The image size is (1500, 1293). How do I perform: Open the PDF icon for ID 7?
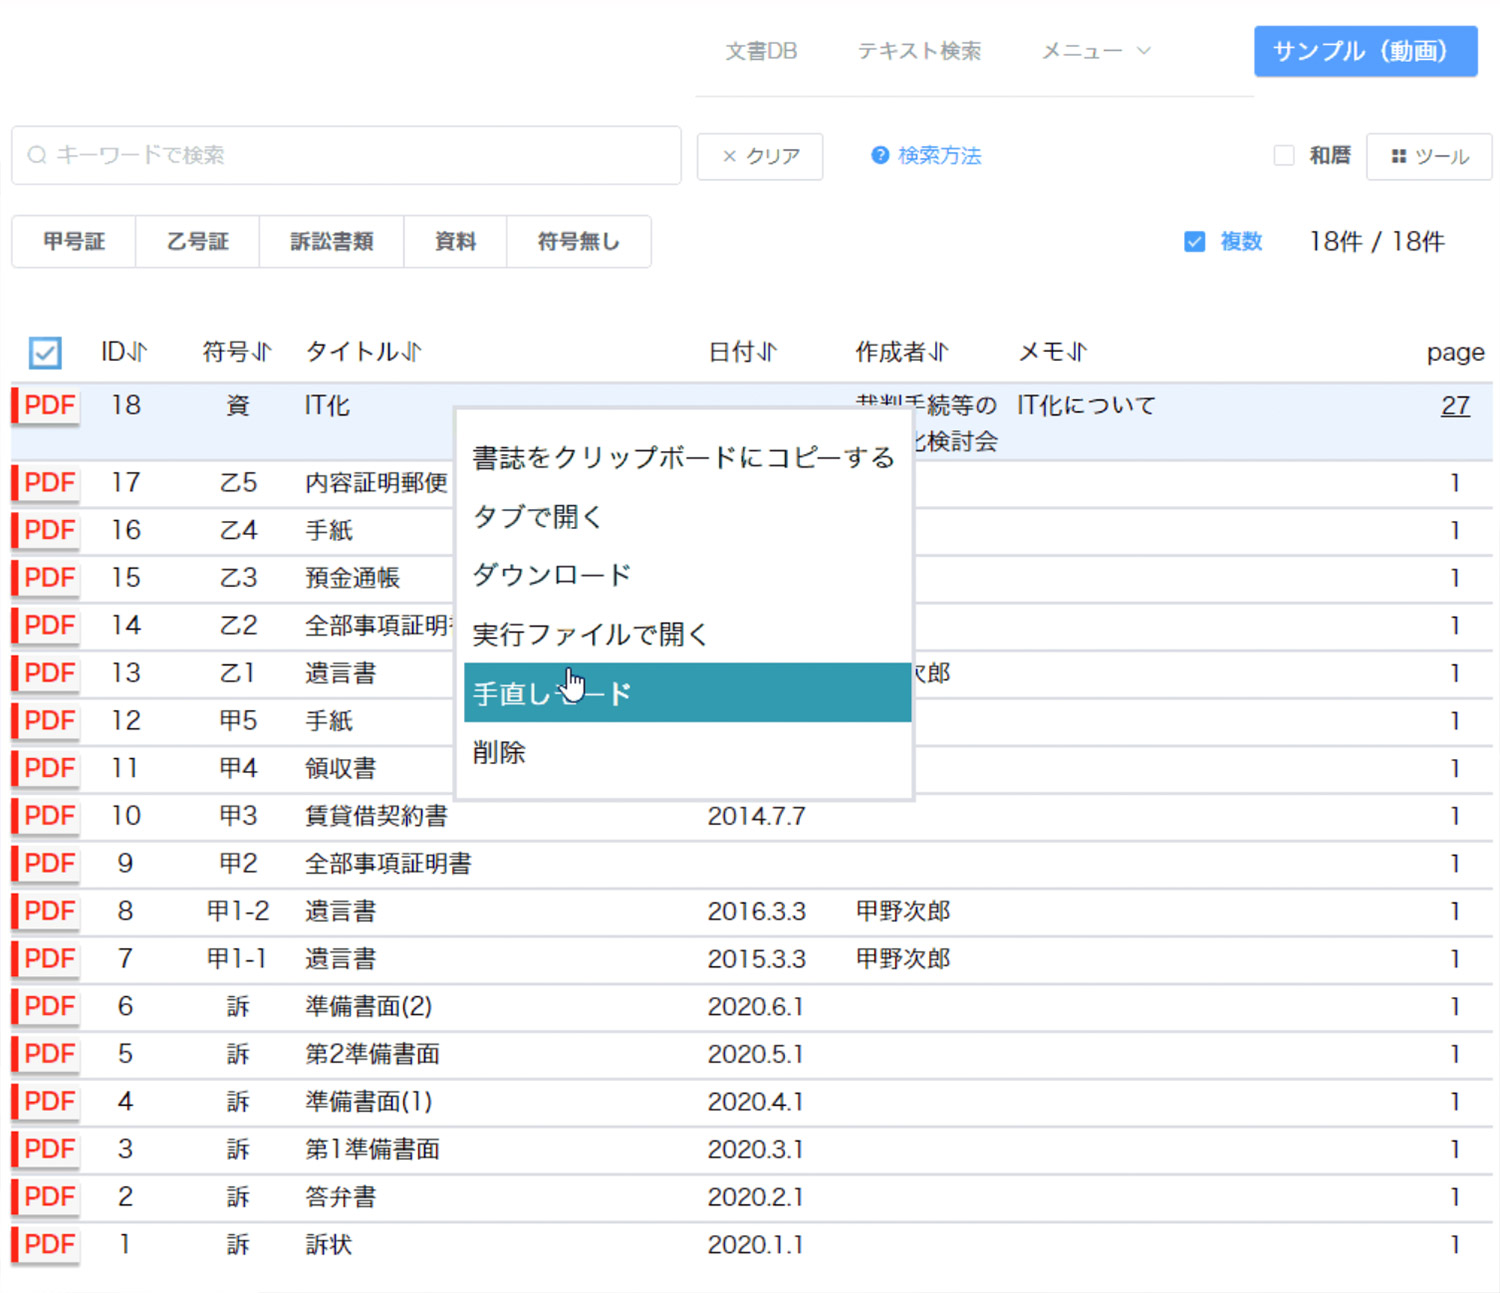(x=46, y=959)
